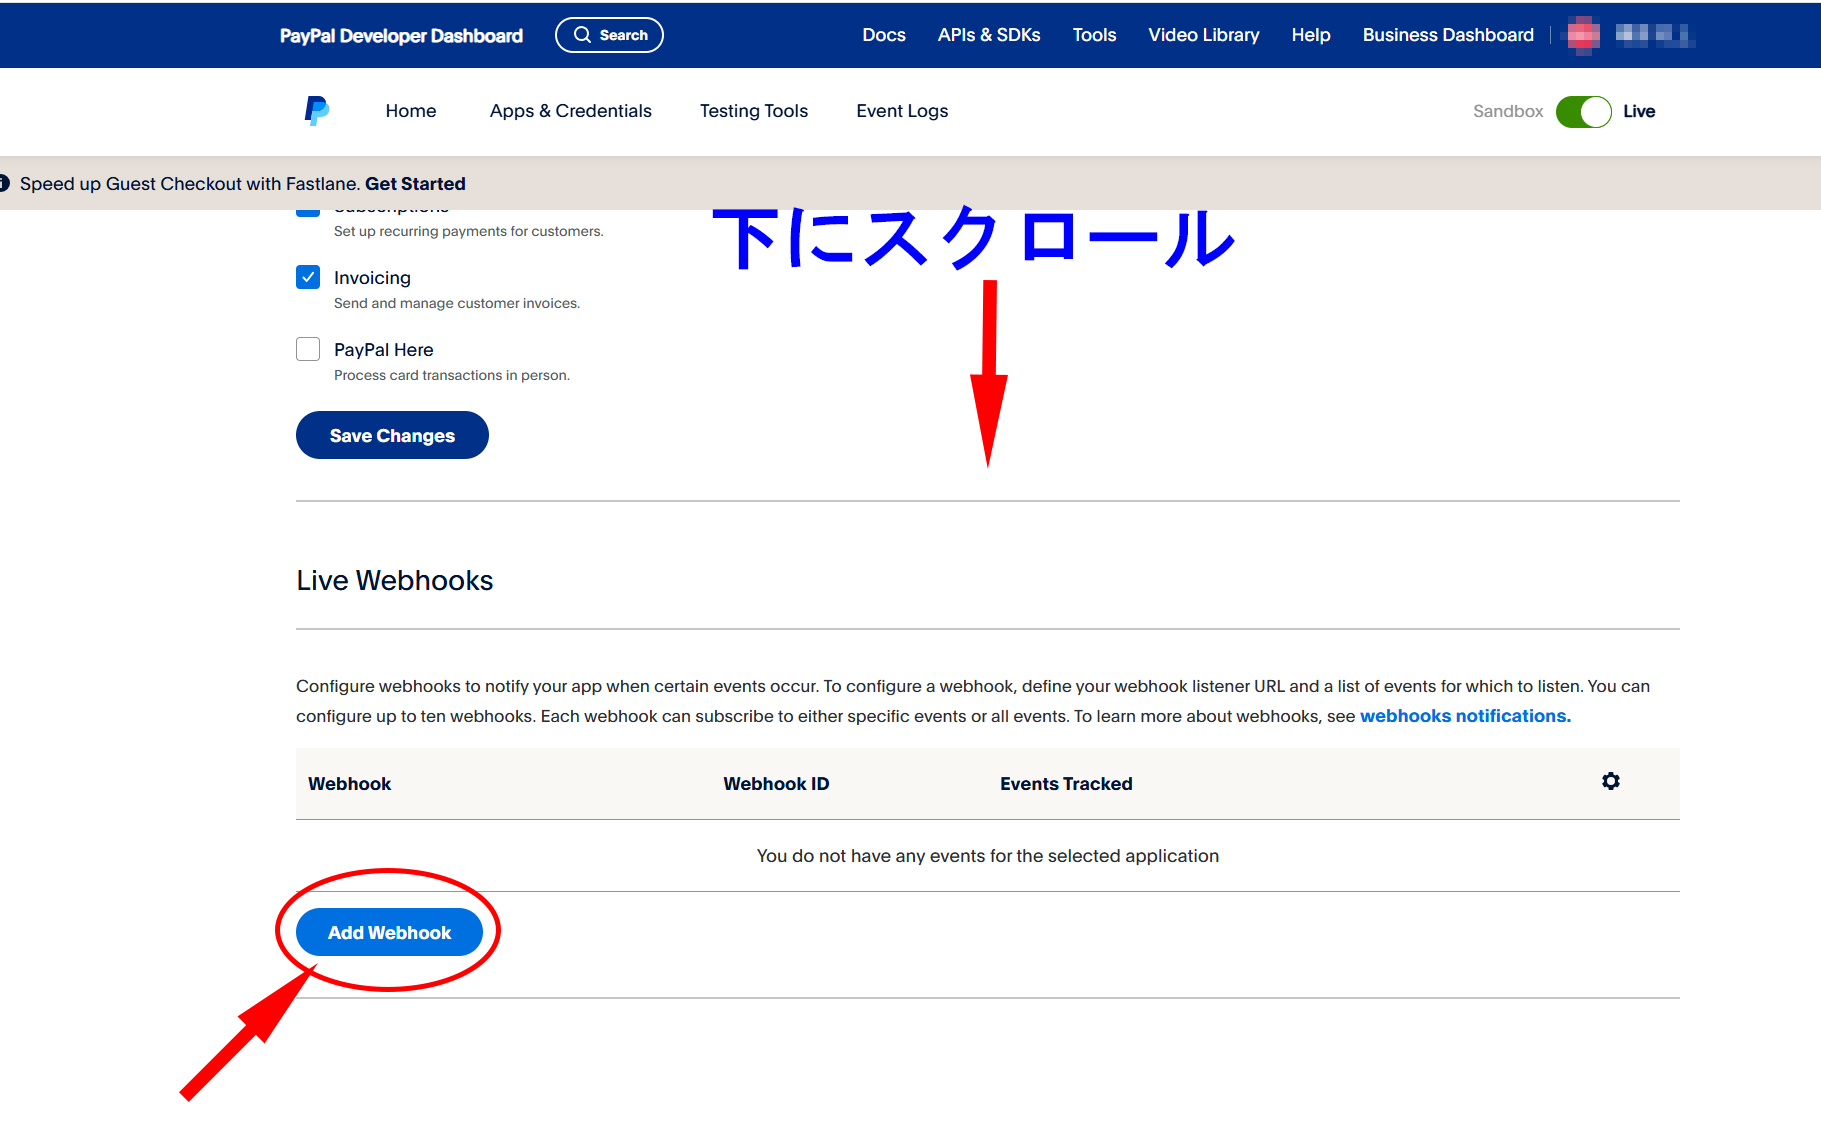Viewport: 1821px width, 1131px height.
Task: Check the PayPal Here checkbox
Action: [x=308, y=349]
